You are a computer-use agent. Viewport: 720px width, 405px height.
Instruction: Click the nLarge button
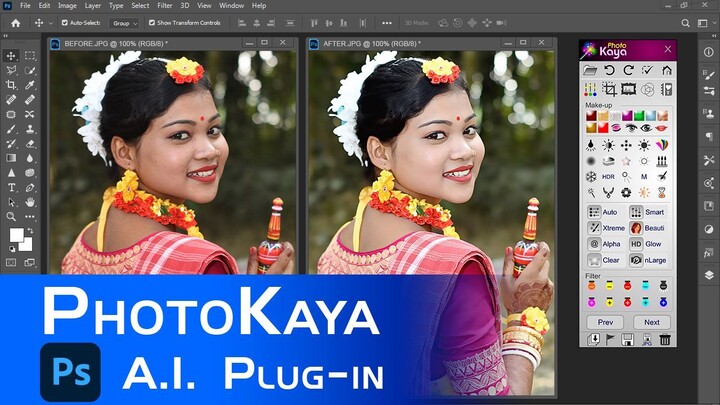[647, 260]
